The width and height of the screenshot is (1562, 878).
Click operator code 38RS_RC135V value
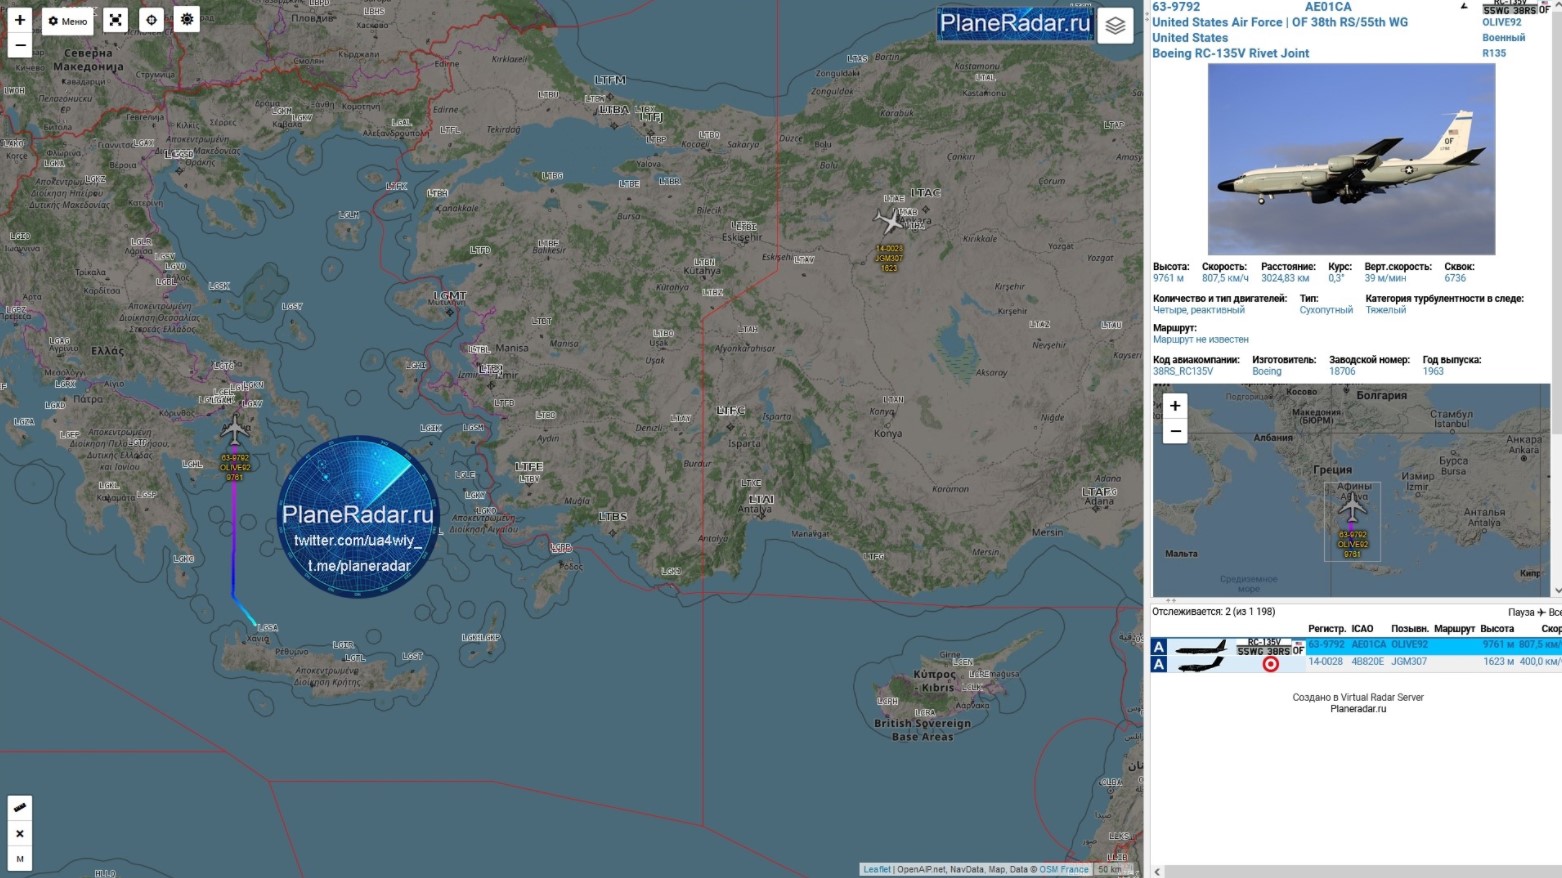[x=1183, y=371]
